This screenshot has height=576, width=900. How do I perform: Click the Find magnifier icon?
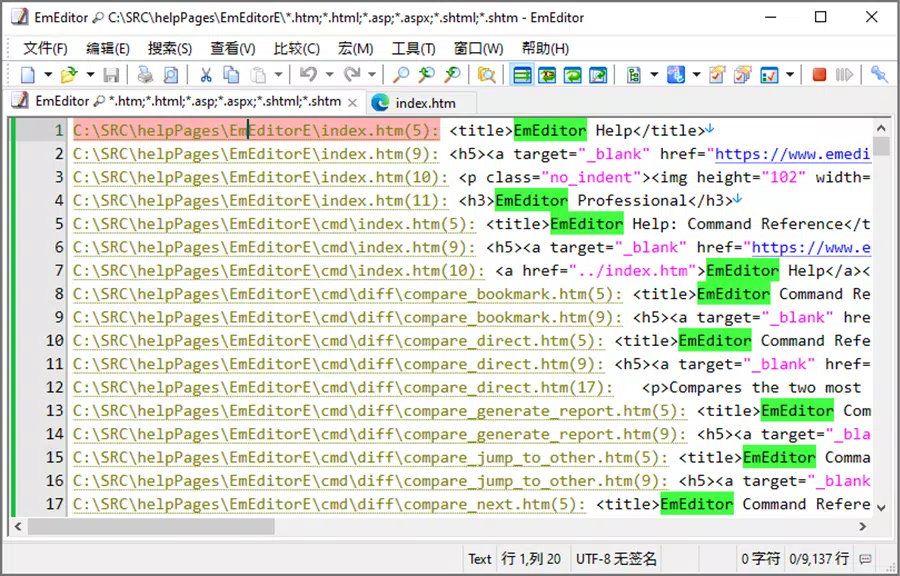click(x=400, y=75)
